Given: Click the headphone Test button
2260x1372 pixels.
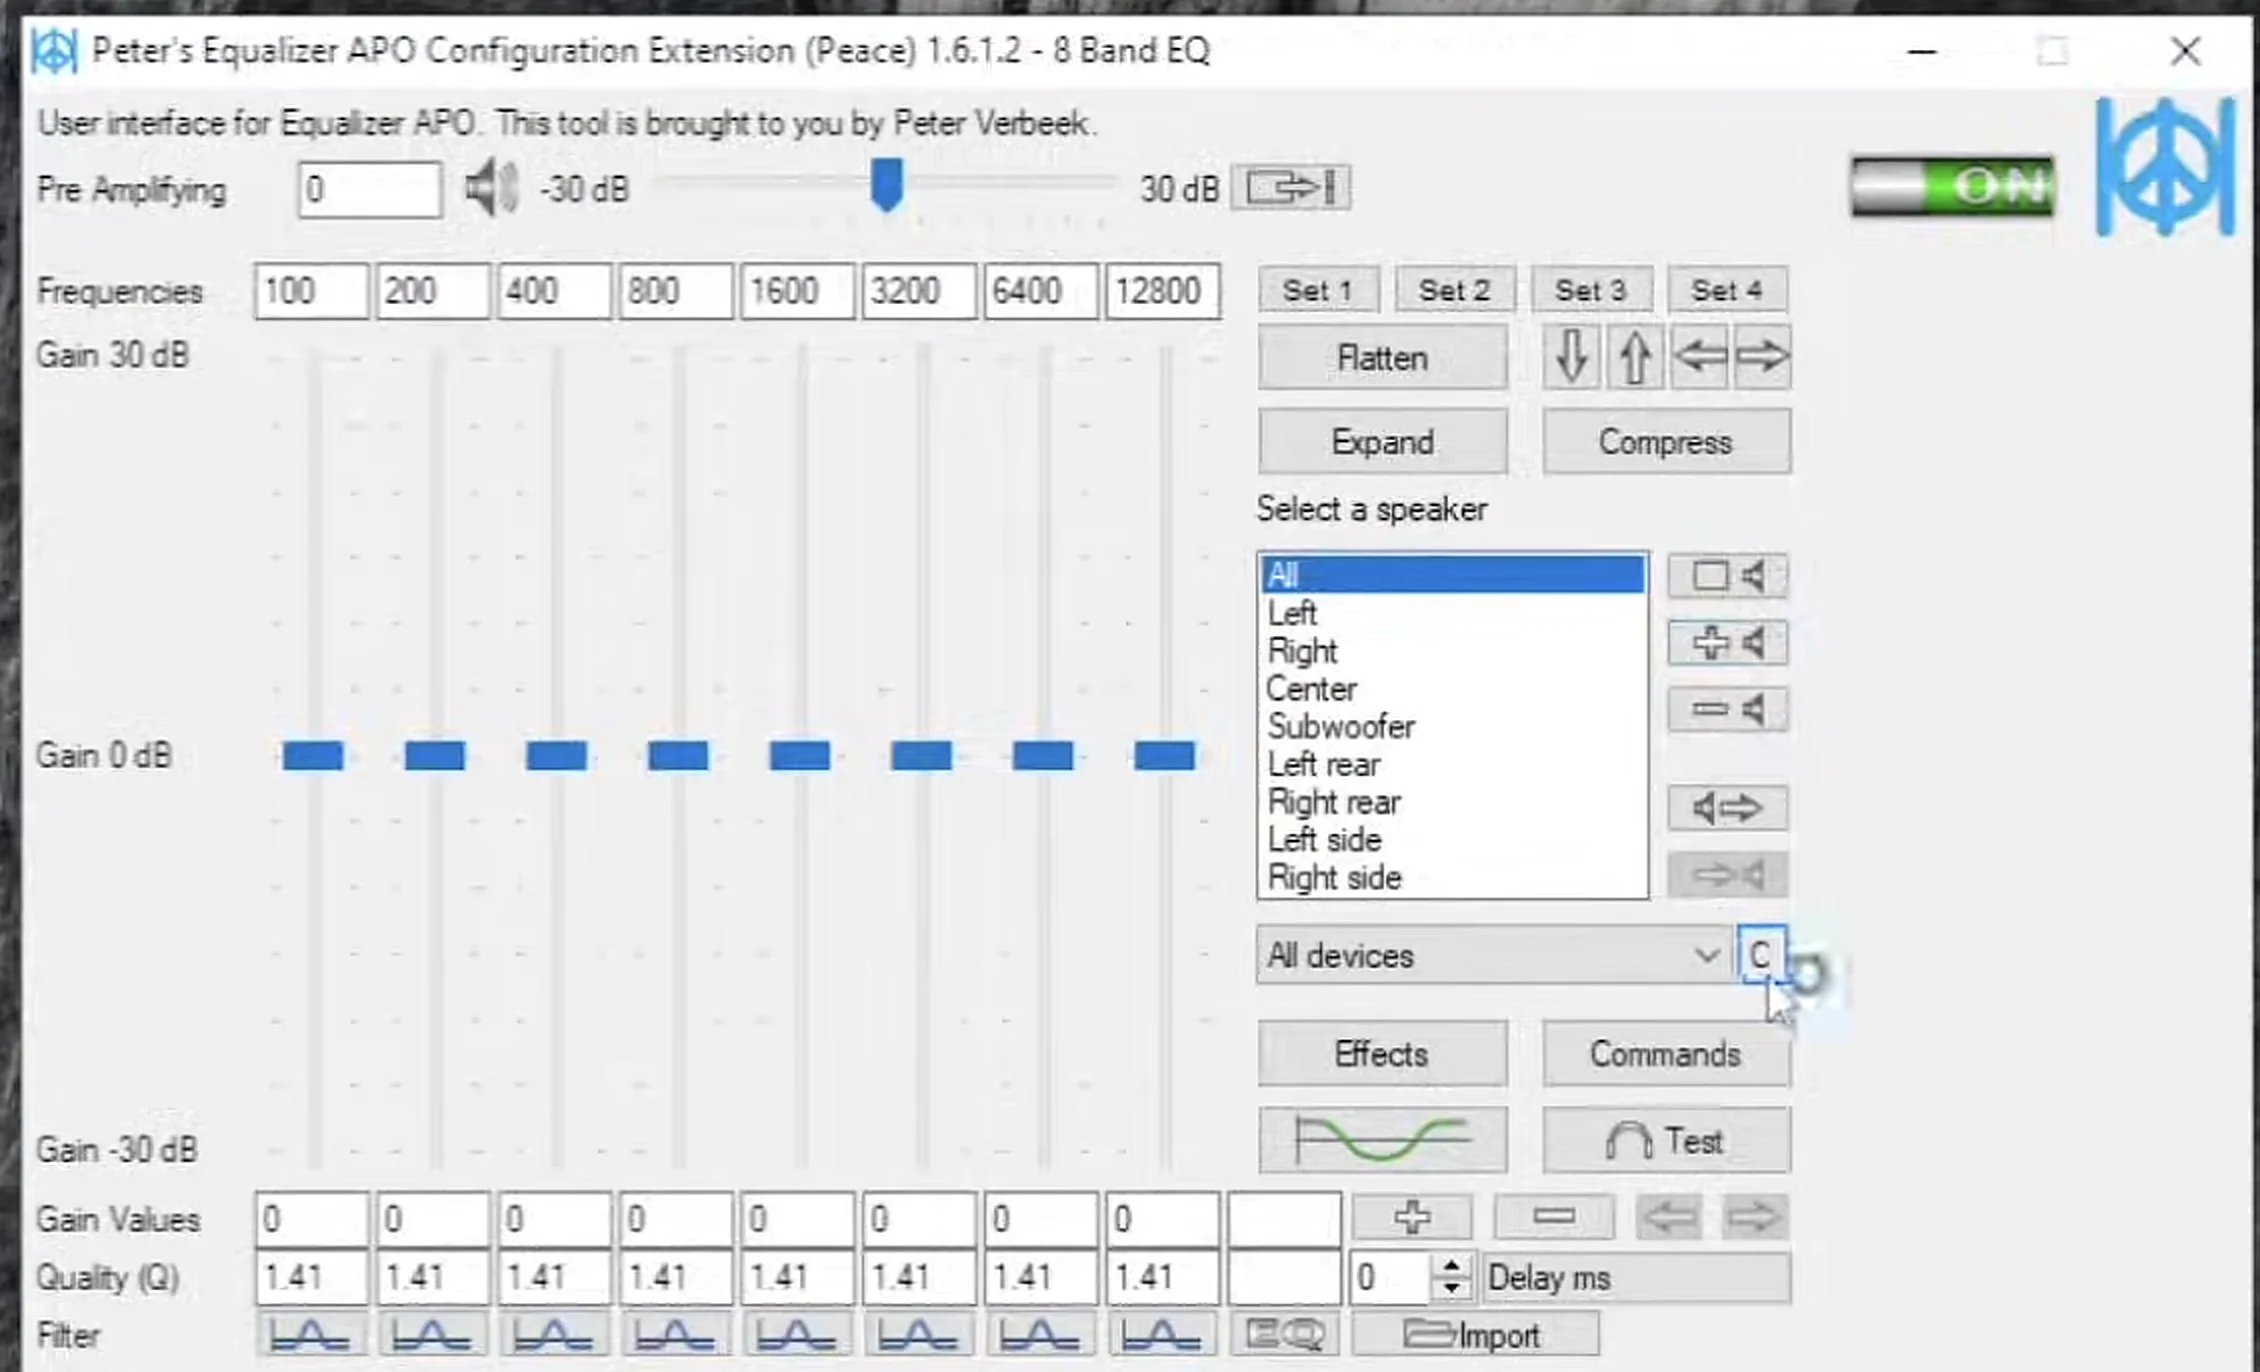Looking at the screenshot, I should point(1666,1139).
